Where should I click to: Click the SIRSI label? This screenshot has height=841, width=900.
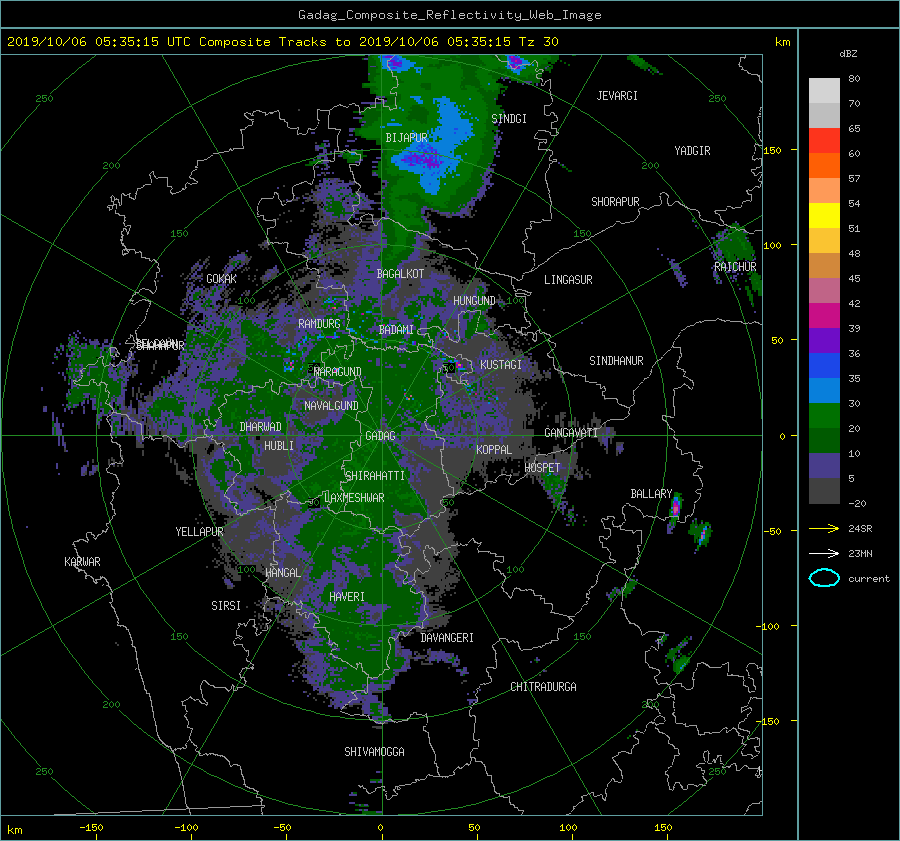coord(226,606)
